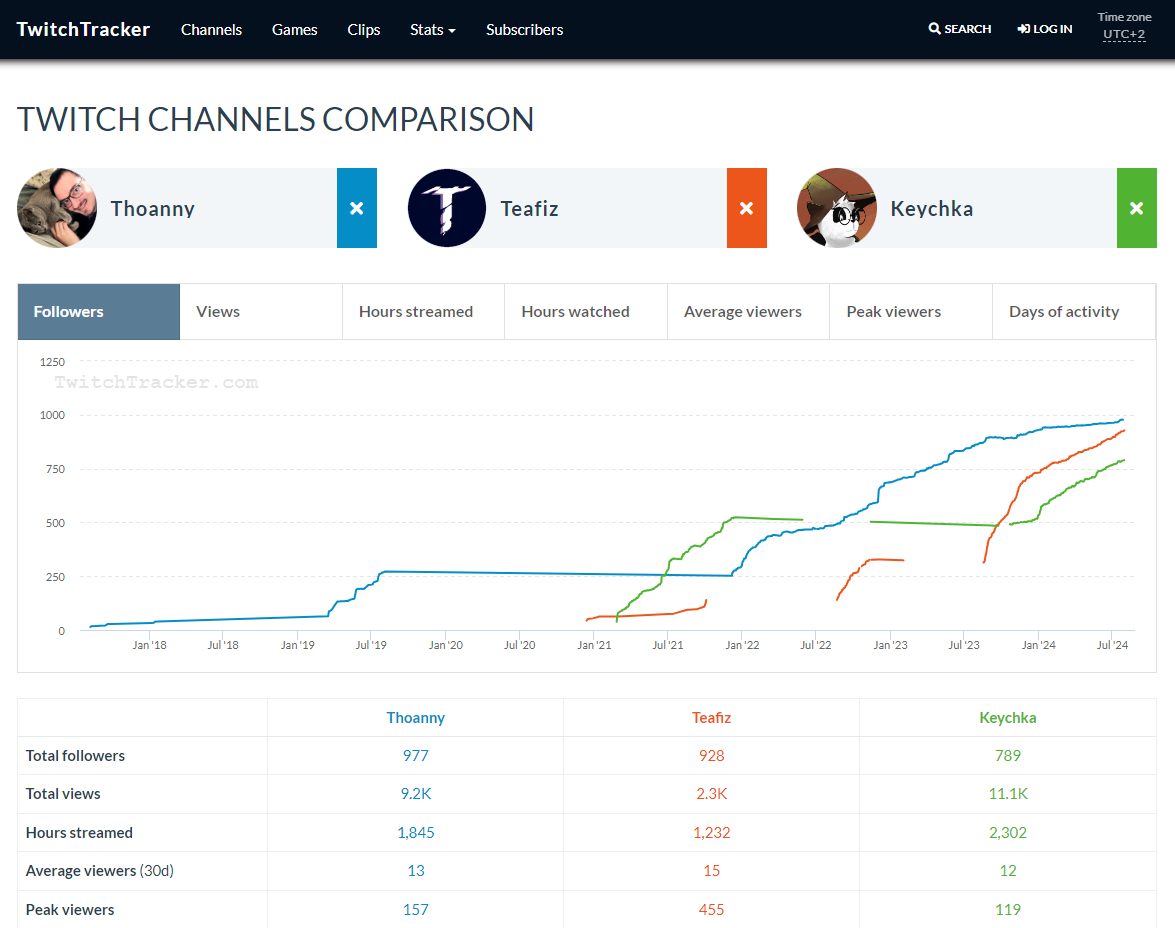Remove Teafiz with the orange X button

(746, 208)
